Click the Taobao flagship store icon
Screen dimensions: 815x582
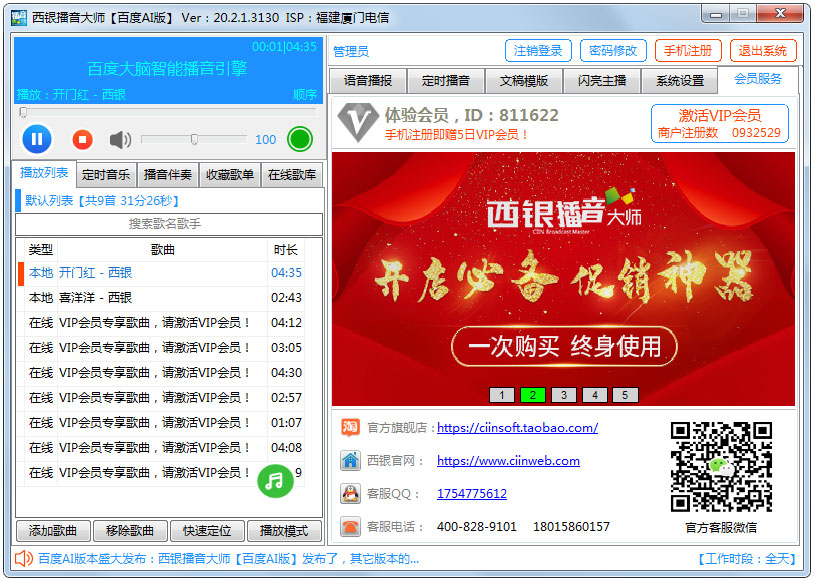click(x=350, y=427)
